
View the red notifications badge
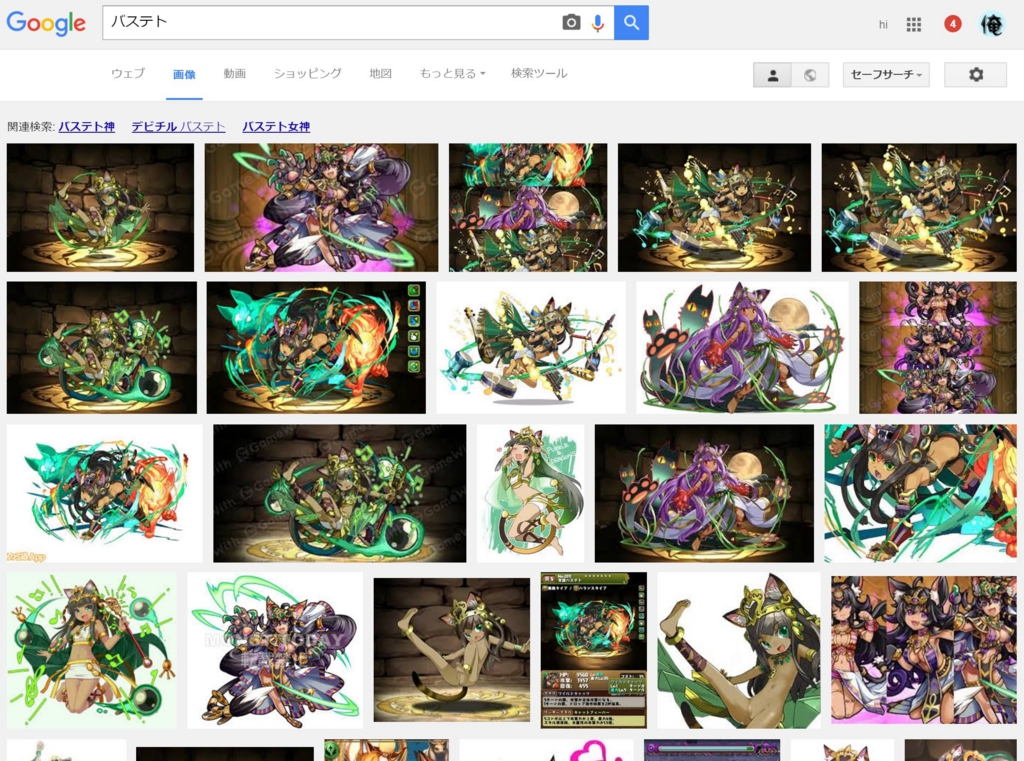[953, 24]
